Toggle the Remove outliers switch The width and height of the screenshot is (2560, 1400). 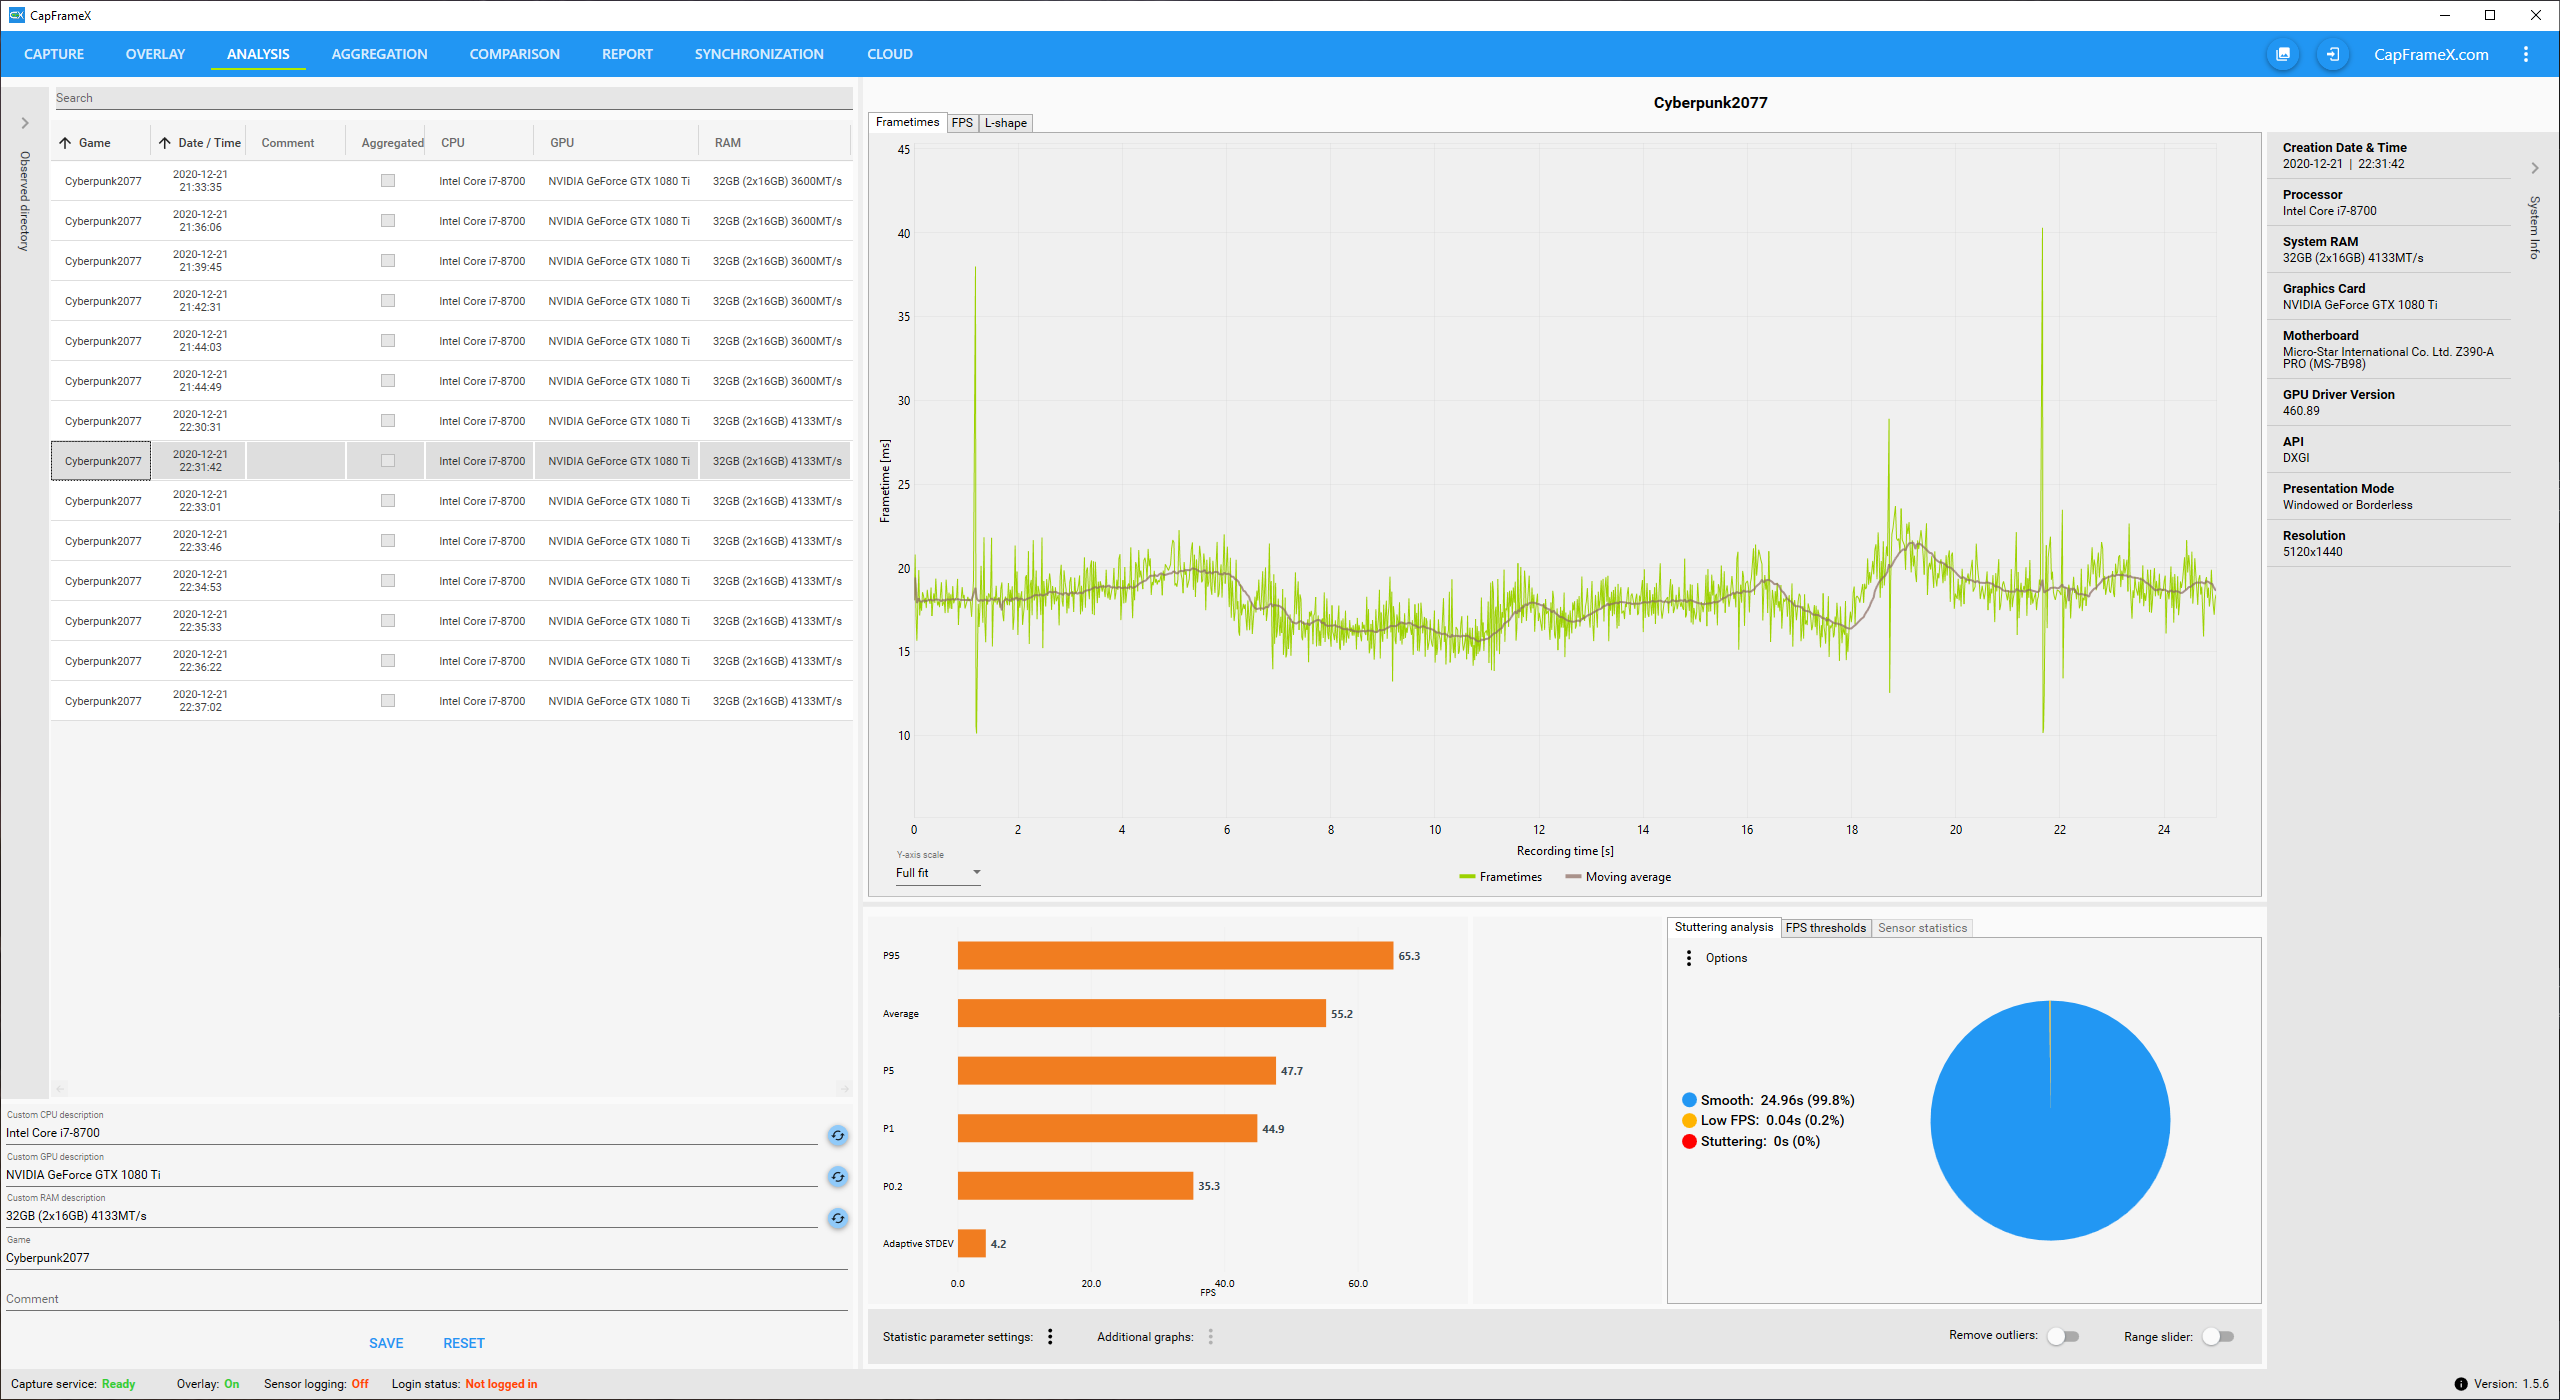pos(2062,1336)
